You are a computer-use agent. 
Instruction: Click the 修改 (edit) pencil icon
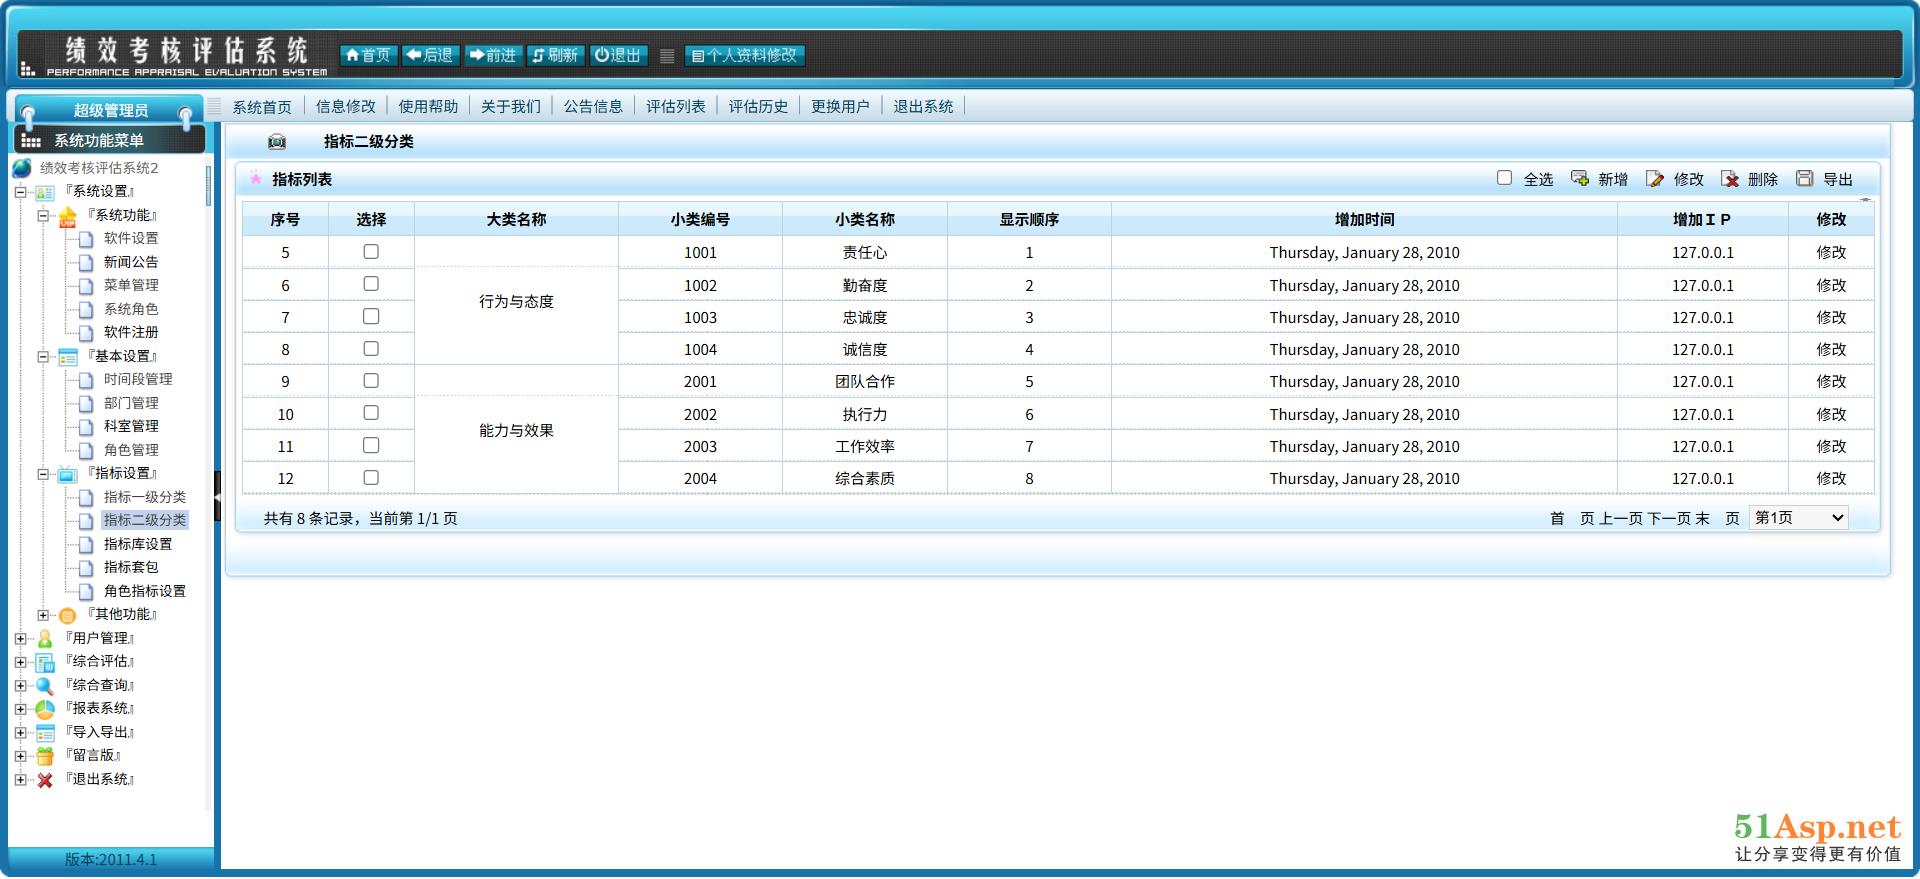1655,179
